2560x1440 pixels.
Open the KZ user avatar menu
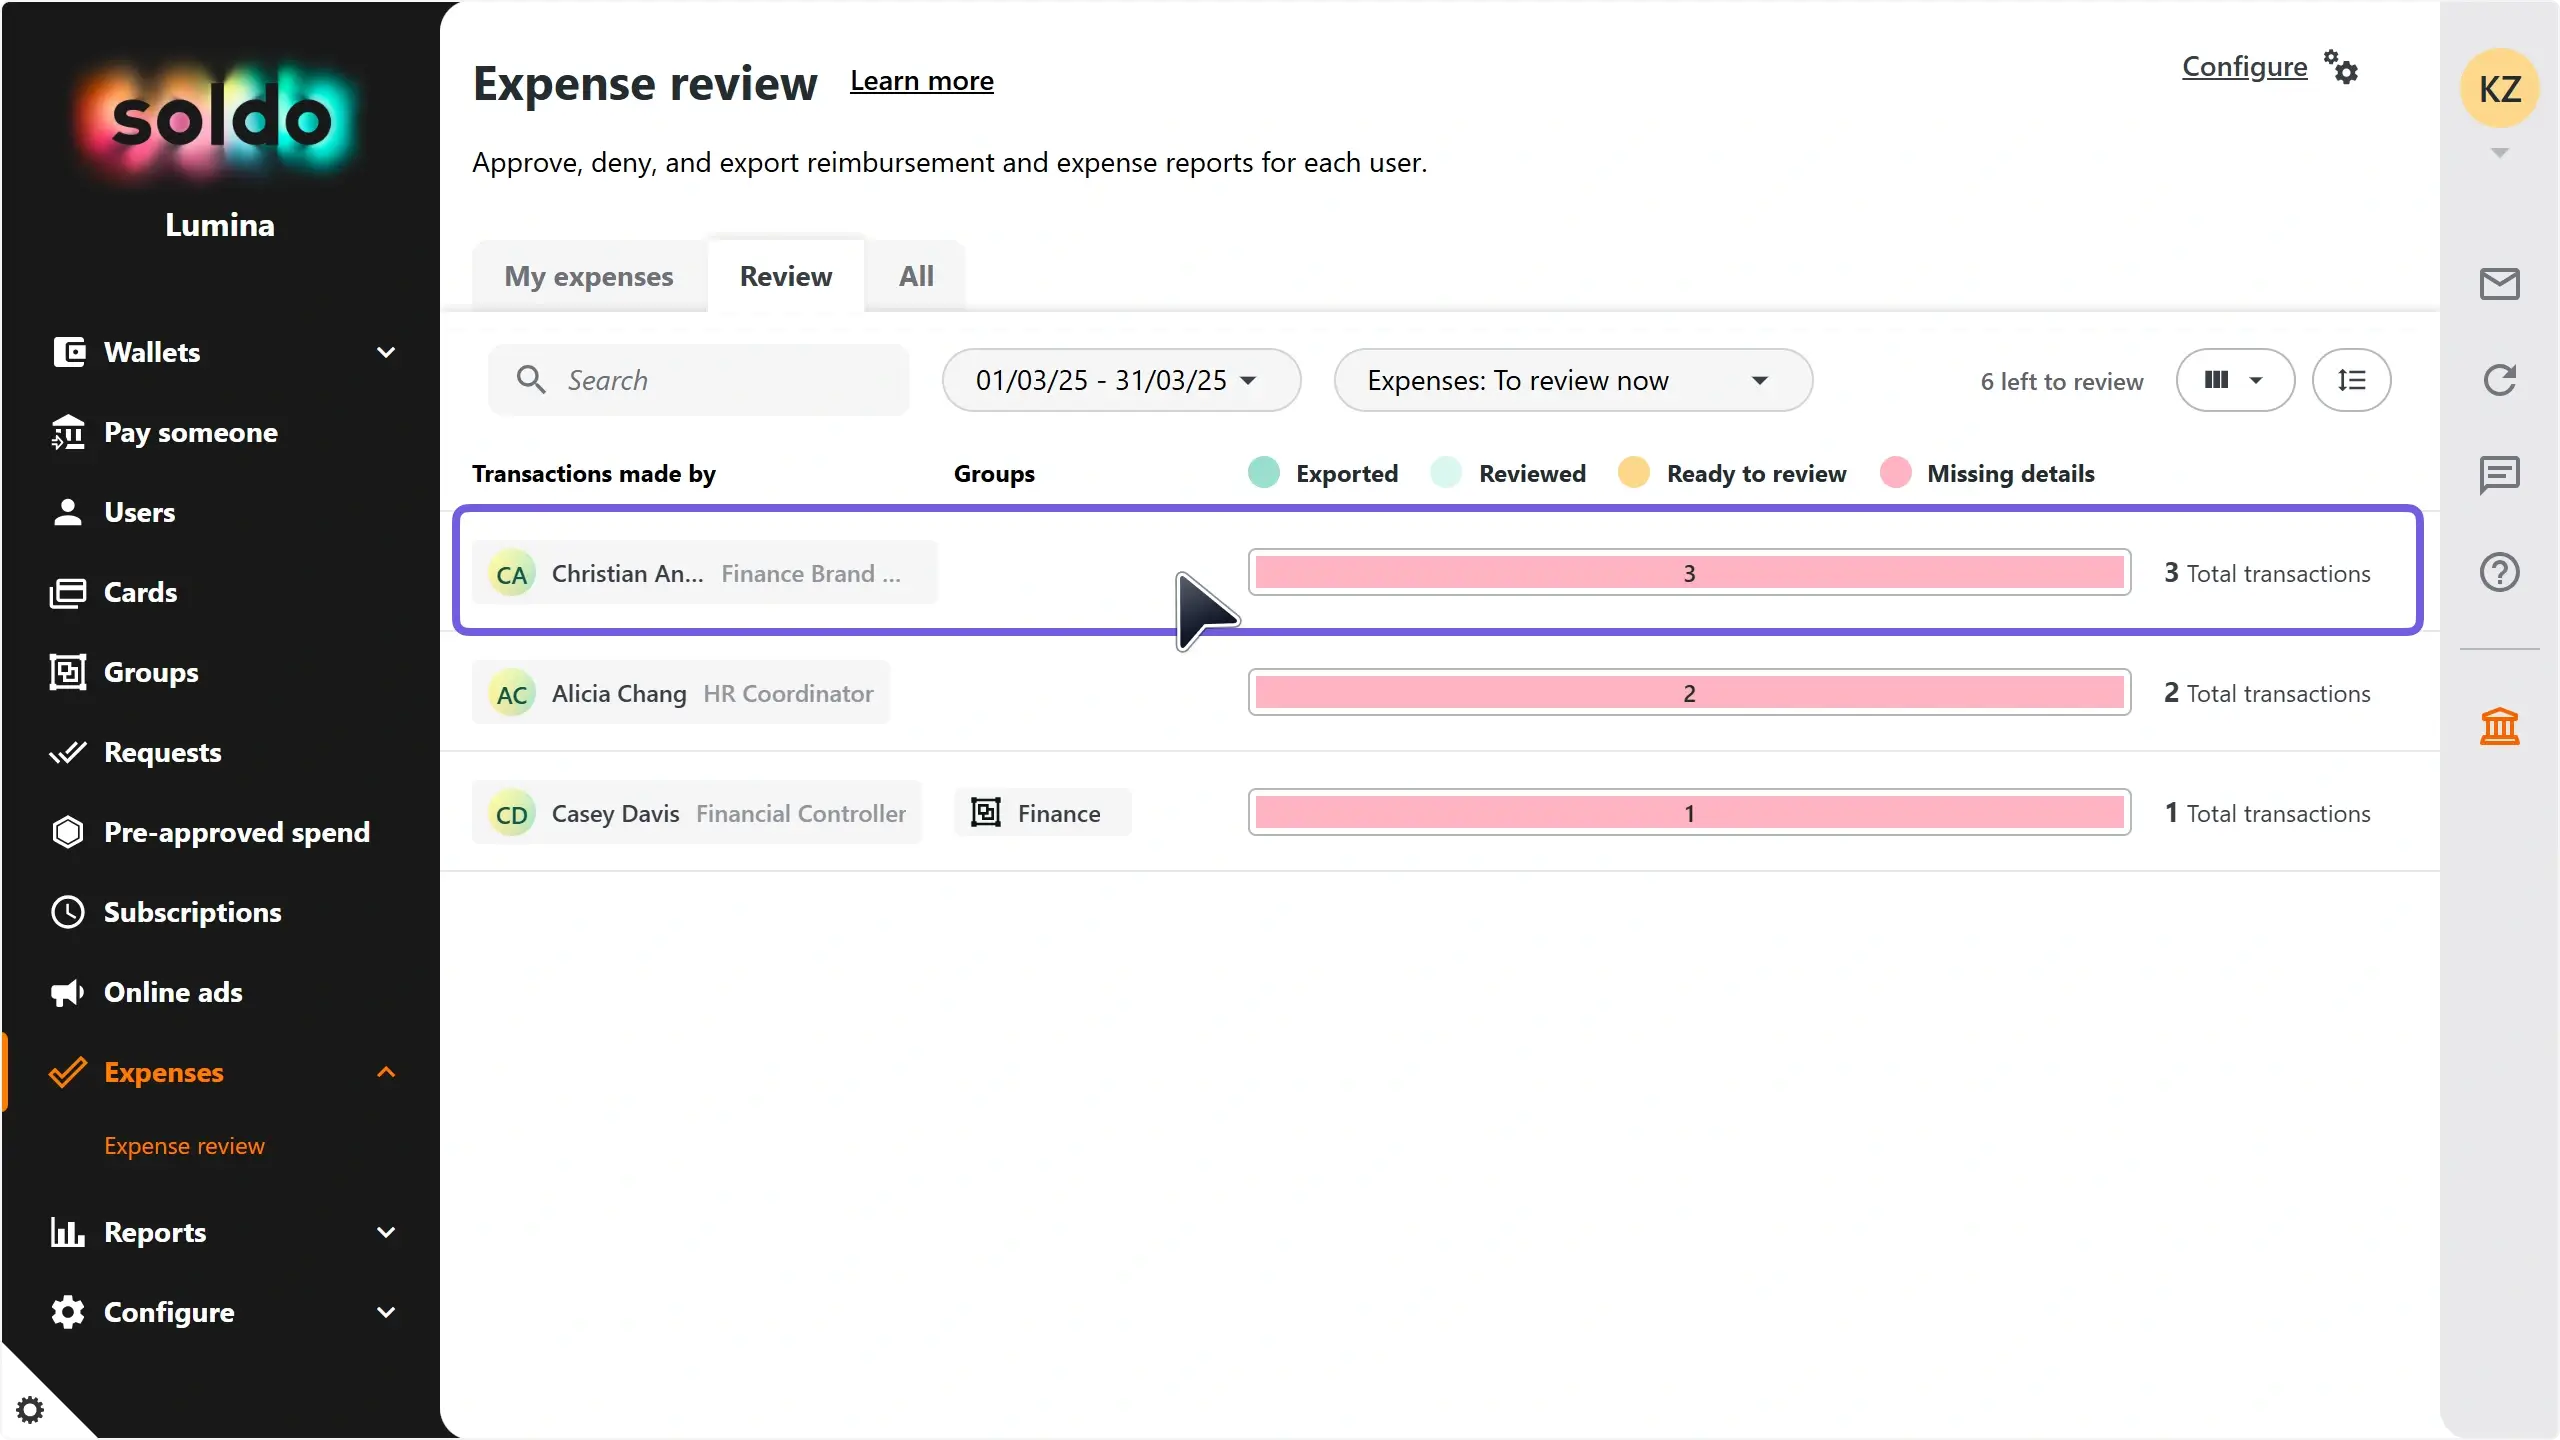2499,90
